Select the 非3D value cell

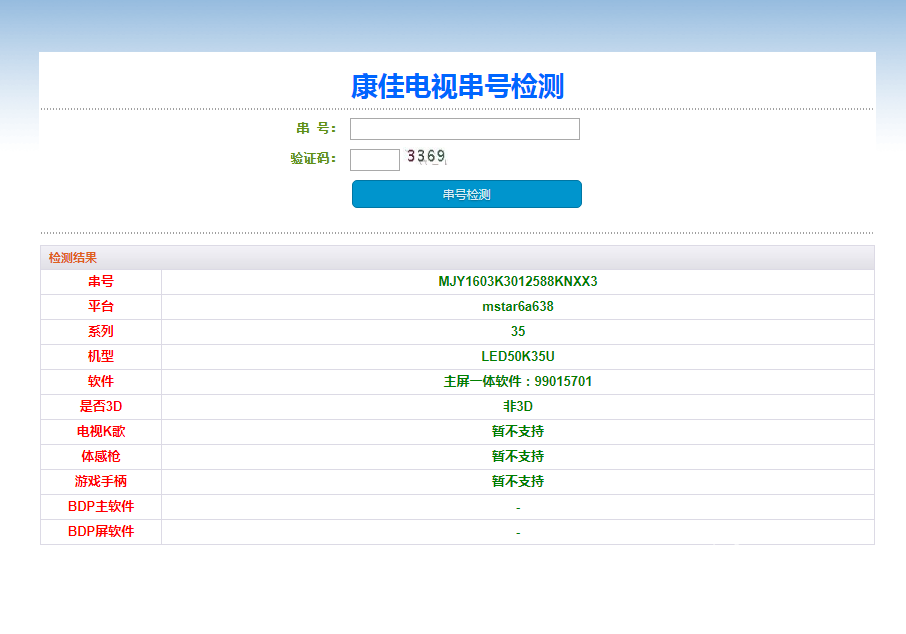pos(518,406)
